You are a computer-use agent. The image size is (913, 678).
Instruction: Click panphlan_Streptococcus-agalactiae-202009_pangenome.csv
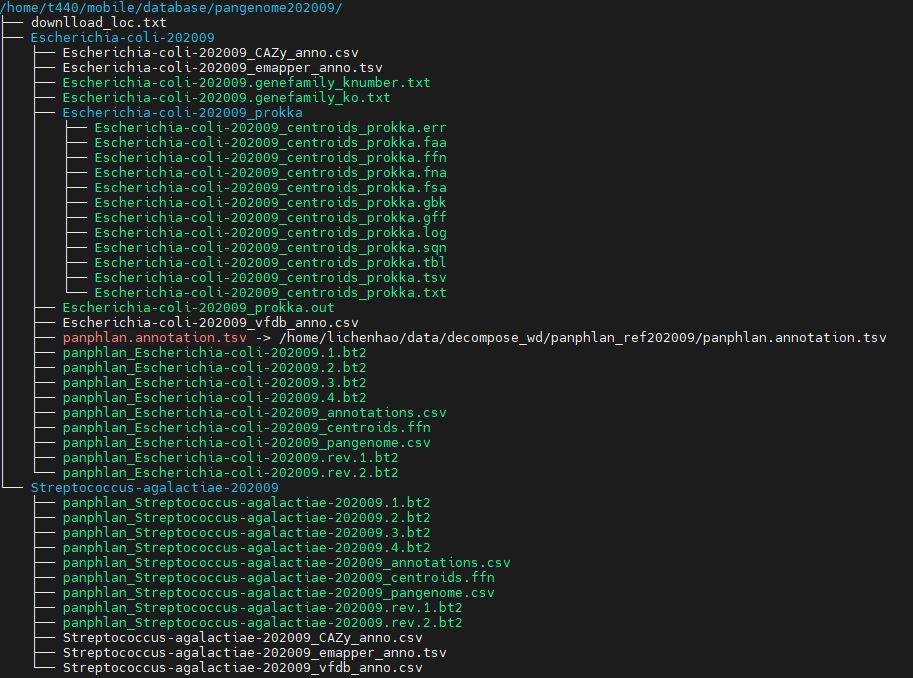pos(278,593)
